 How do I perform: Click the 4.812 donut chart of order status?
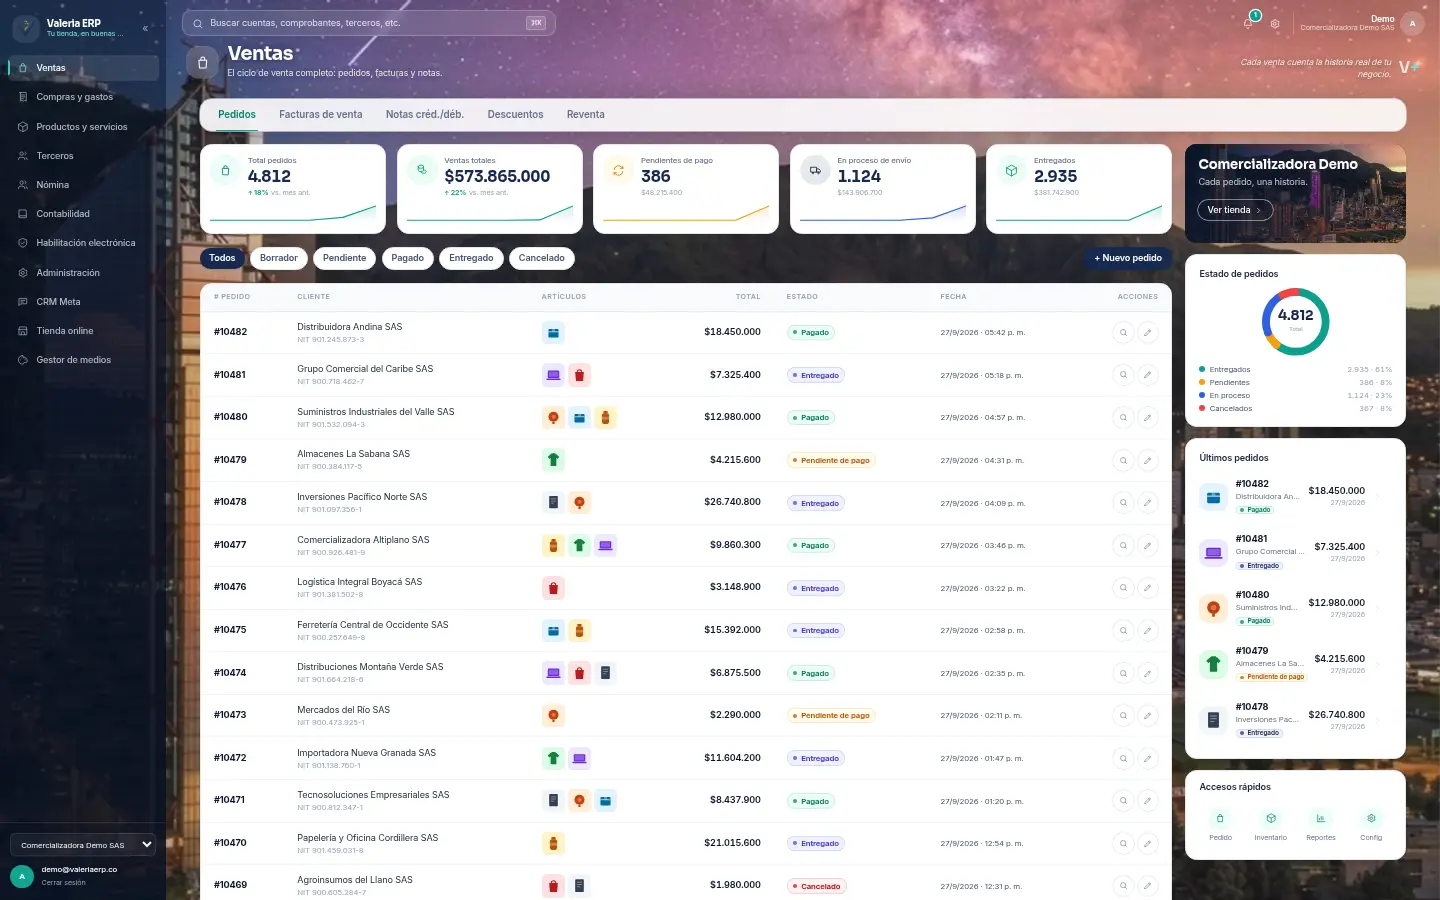coord(1295,321)
